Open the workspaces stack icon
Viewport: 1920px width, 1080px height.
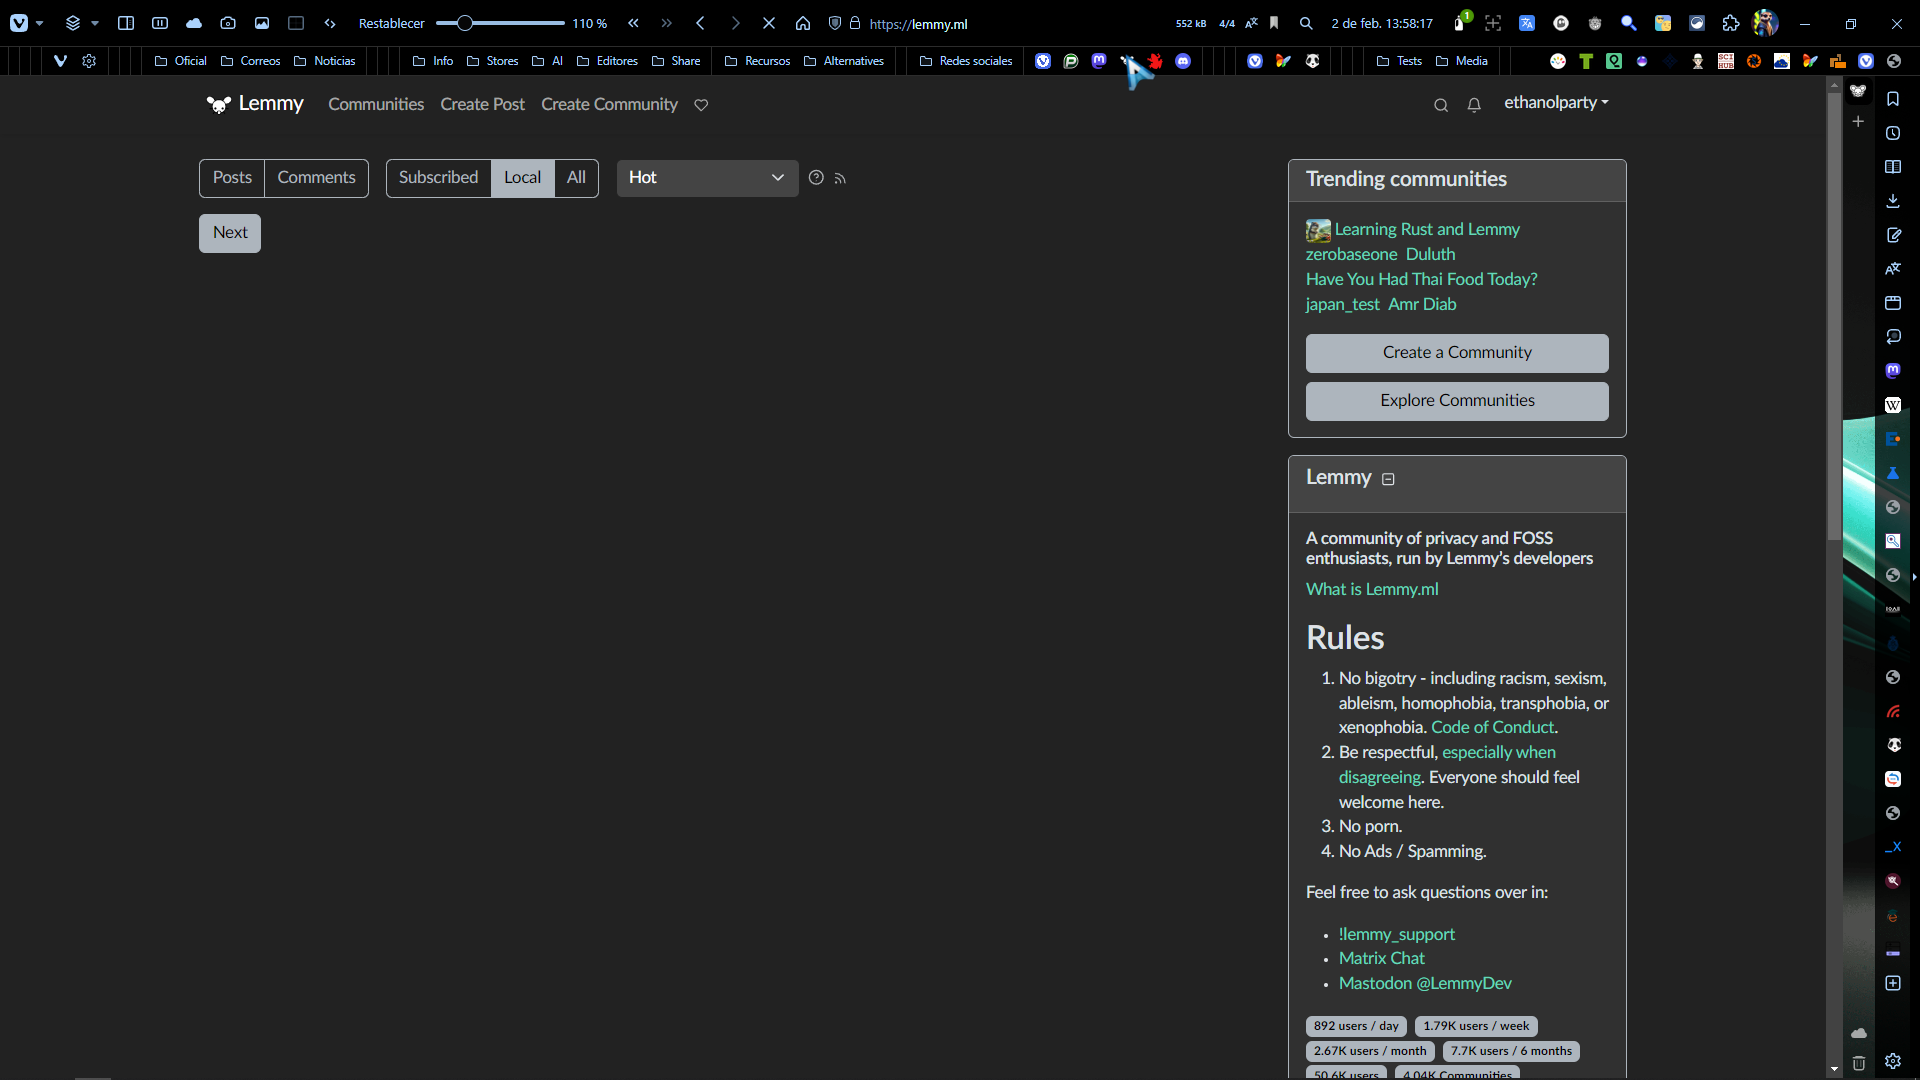[73, 23]
